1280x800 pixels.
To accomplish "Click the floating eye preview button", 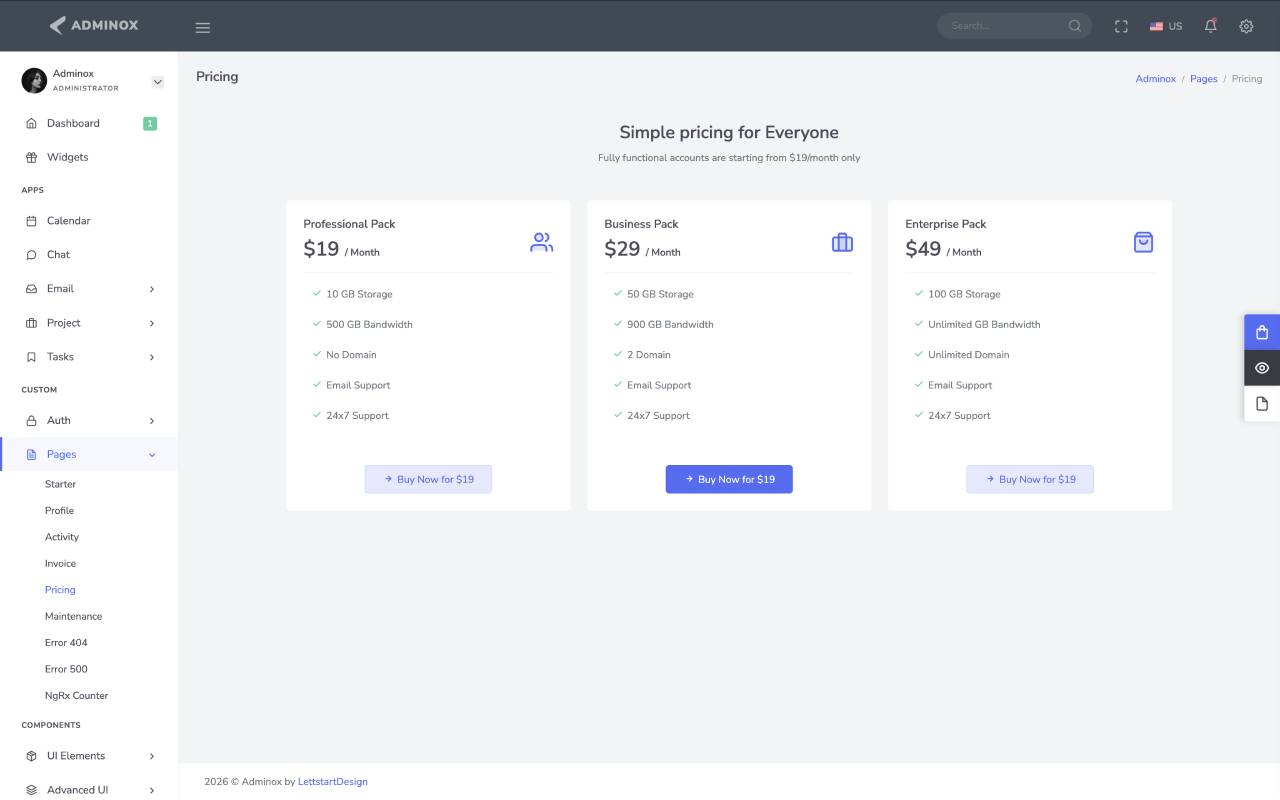I will coord(1262,368).
